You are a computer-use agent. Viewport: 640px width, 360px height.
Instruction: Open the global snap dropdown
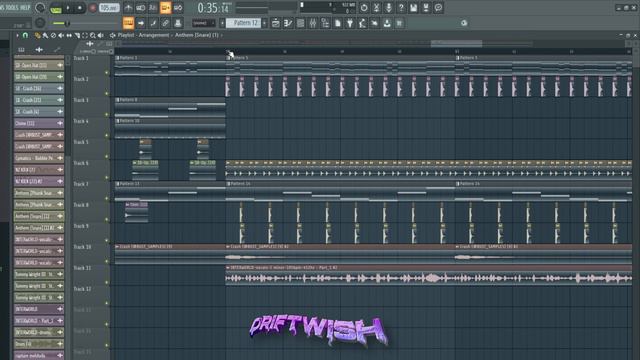[203, 23]
